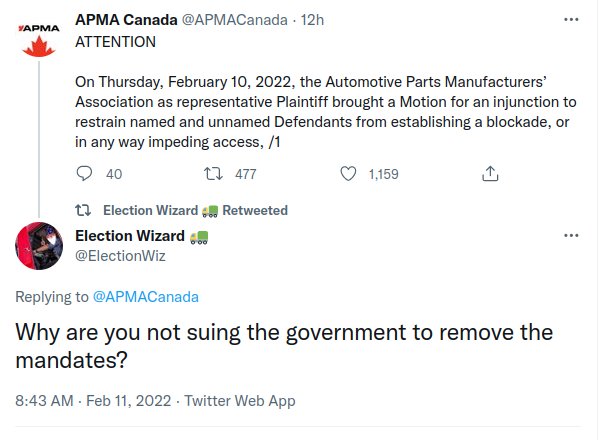Retweet the APMA Canada tweet
Screen dimensions: 606x440
213,174
